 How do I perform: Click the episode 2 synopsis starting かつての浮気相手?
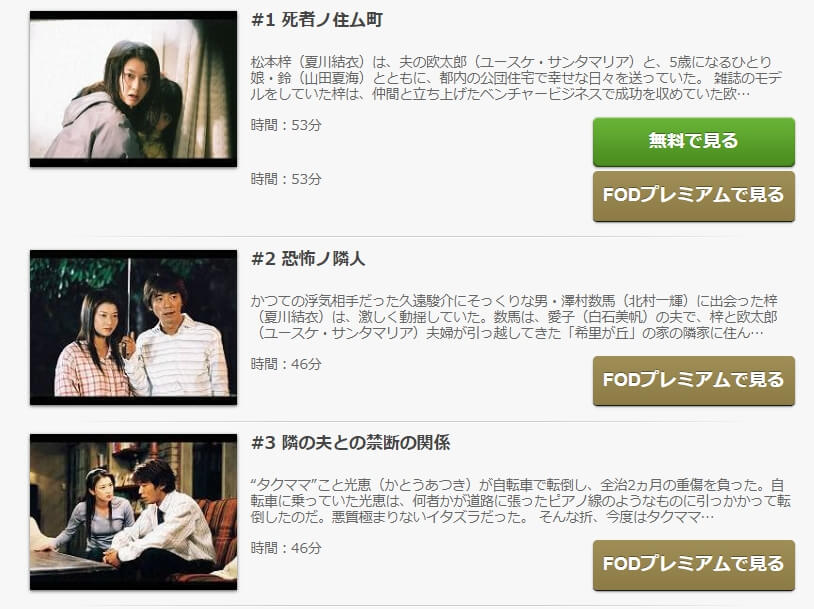[x=514, y=317]
